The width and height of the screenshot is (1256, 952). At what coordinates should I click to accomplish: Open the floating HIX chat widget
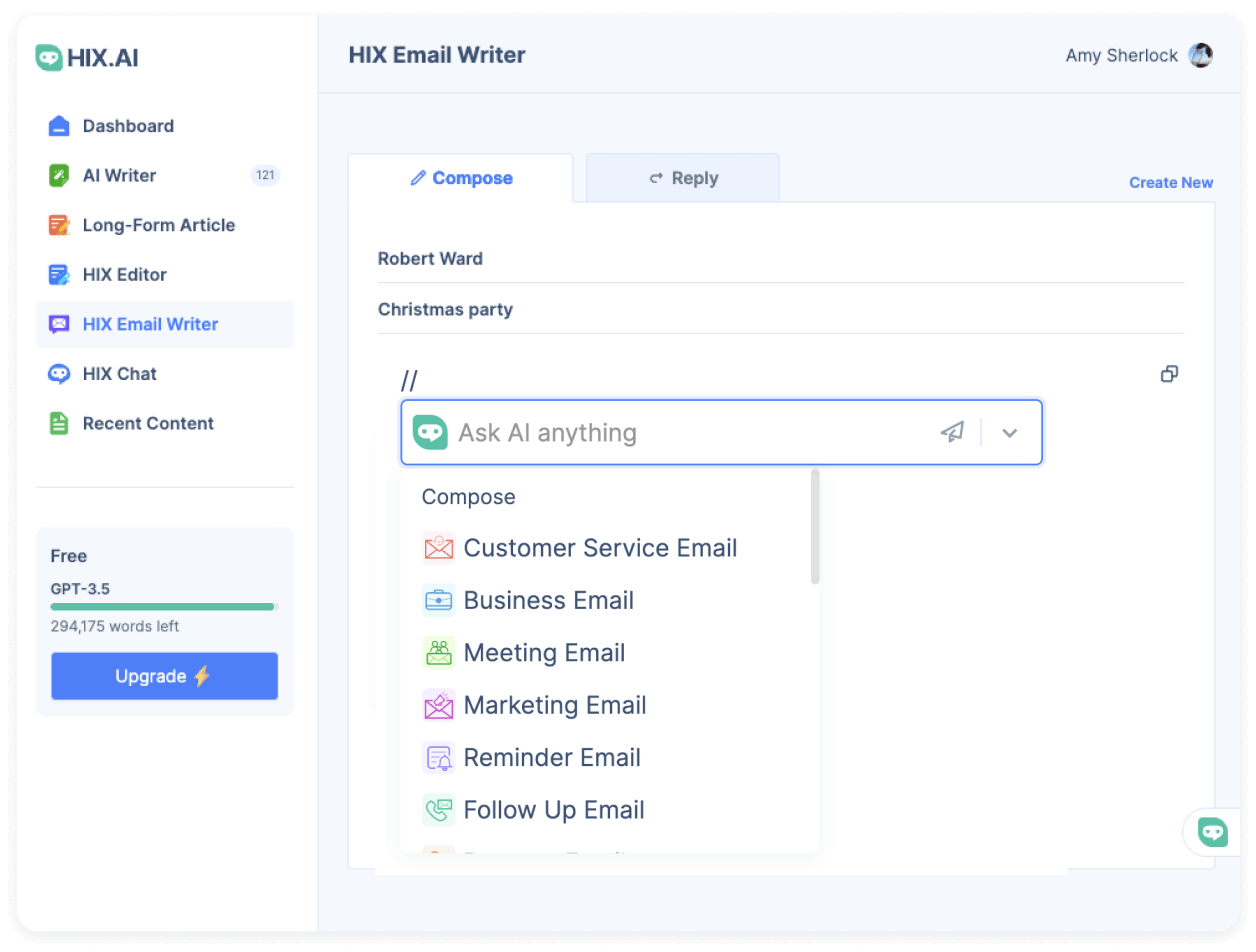pos(1212,832)
